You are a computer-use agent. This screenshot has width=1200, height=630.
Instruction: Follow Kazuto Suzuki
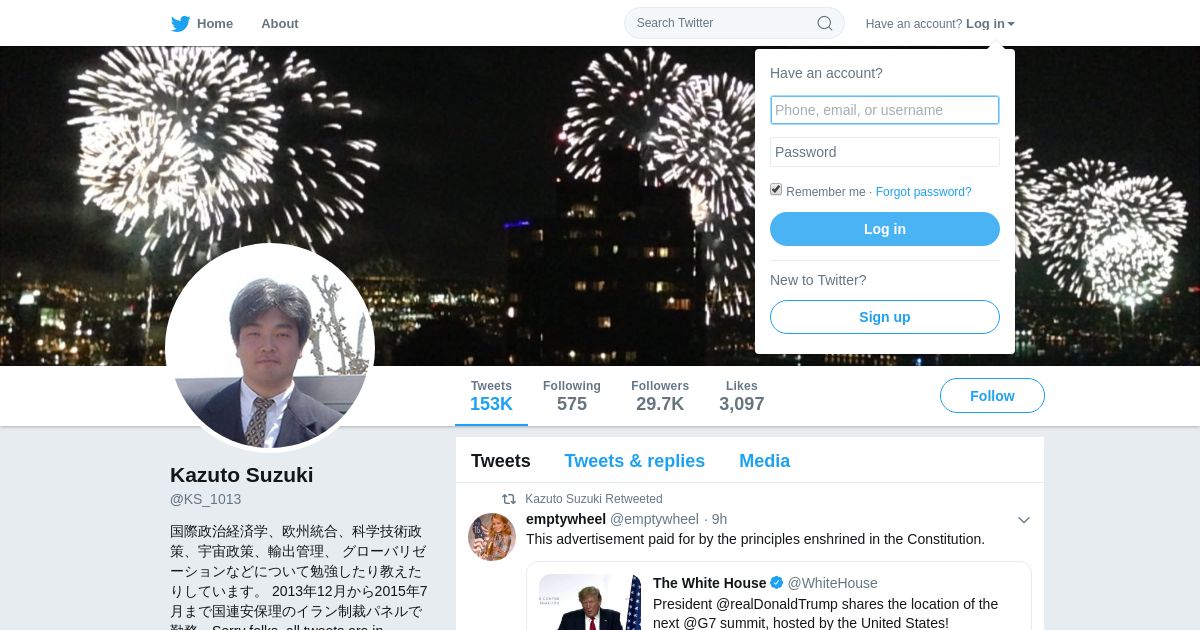click(992, 396)
